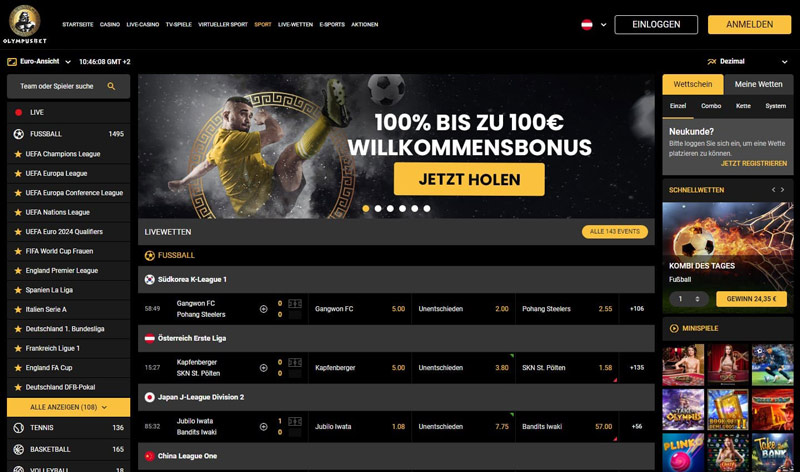Open the Austrian flag language dropdown

click(594, 24)
